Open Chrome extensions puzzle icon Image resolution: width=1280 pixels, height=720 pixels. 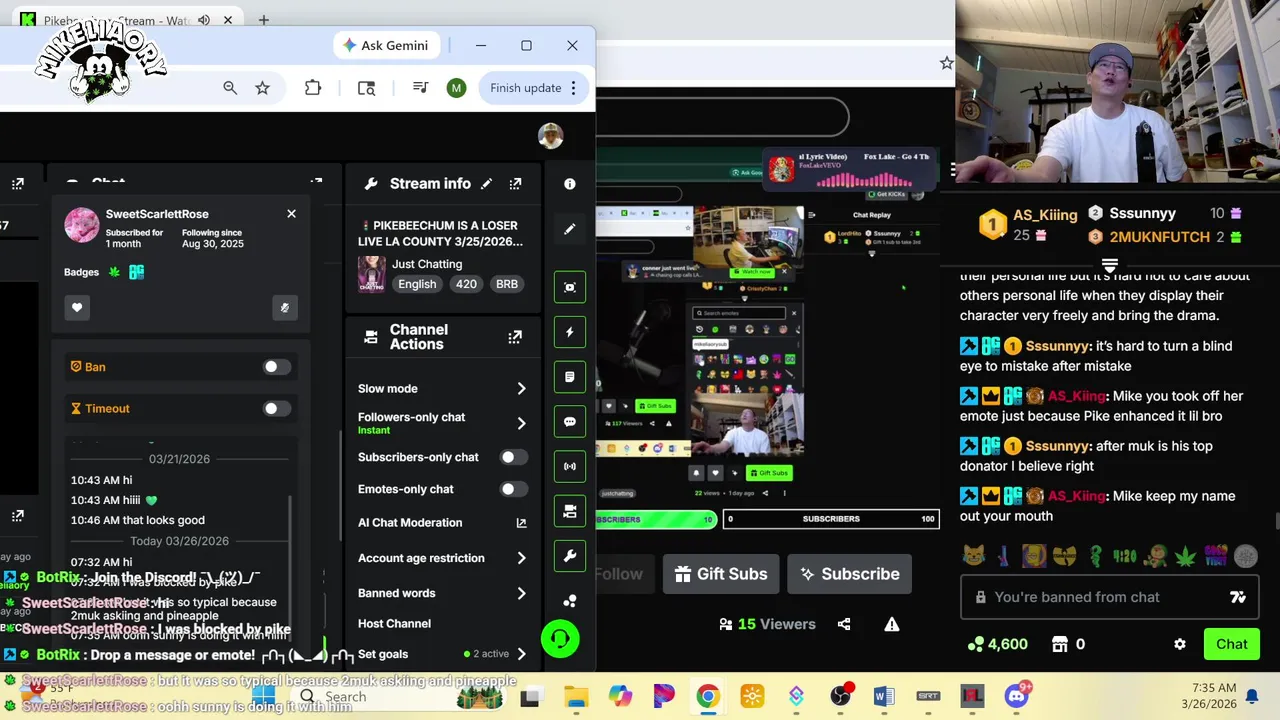coord(313,88)
